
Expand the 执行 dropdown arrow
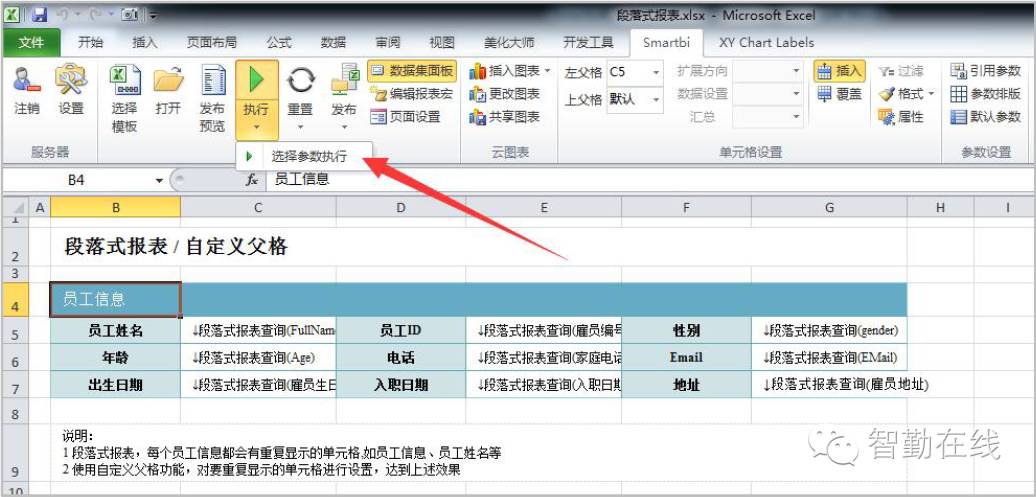tap(256, 127)
